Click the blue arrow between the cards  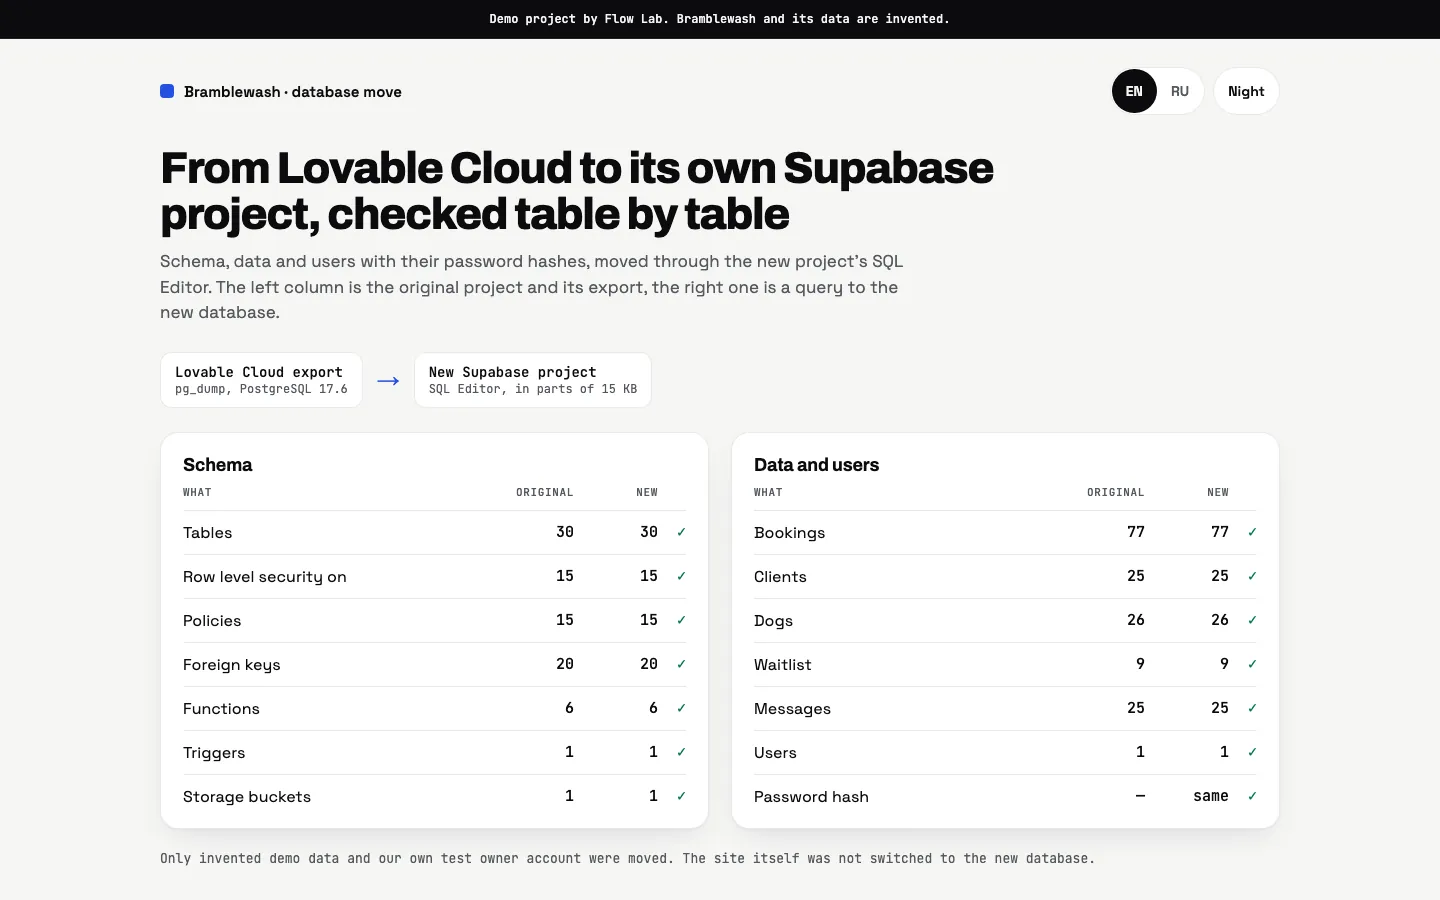tap(388, 381)
